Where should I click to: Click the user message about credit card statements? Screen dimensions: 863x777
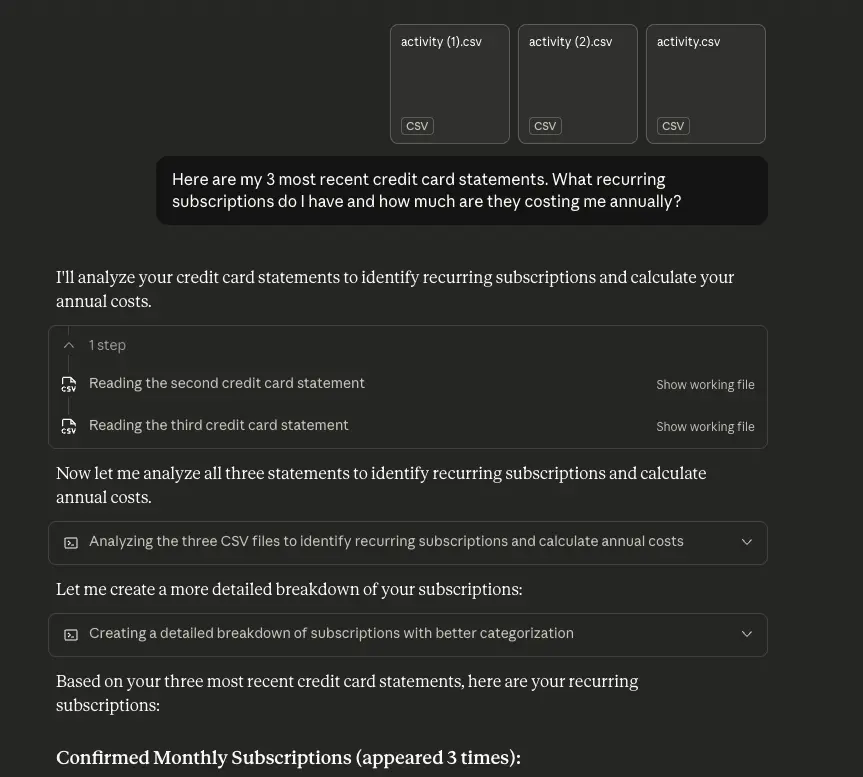(x=461, y=190)
